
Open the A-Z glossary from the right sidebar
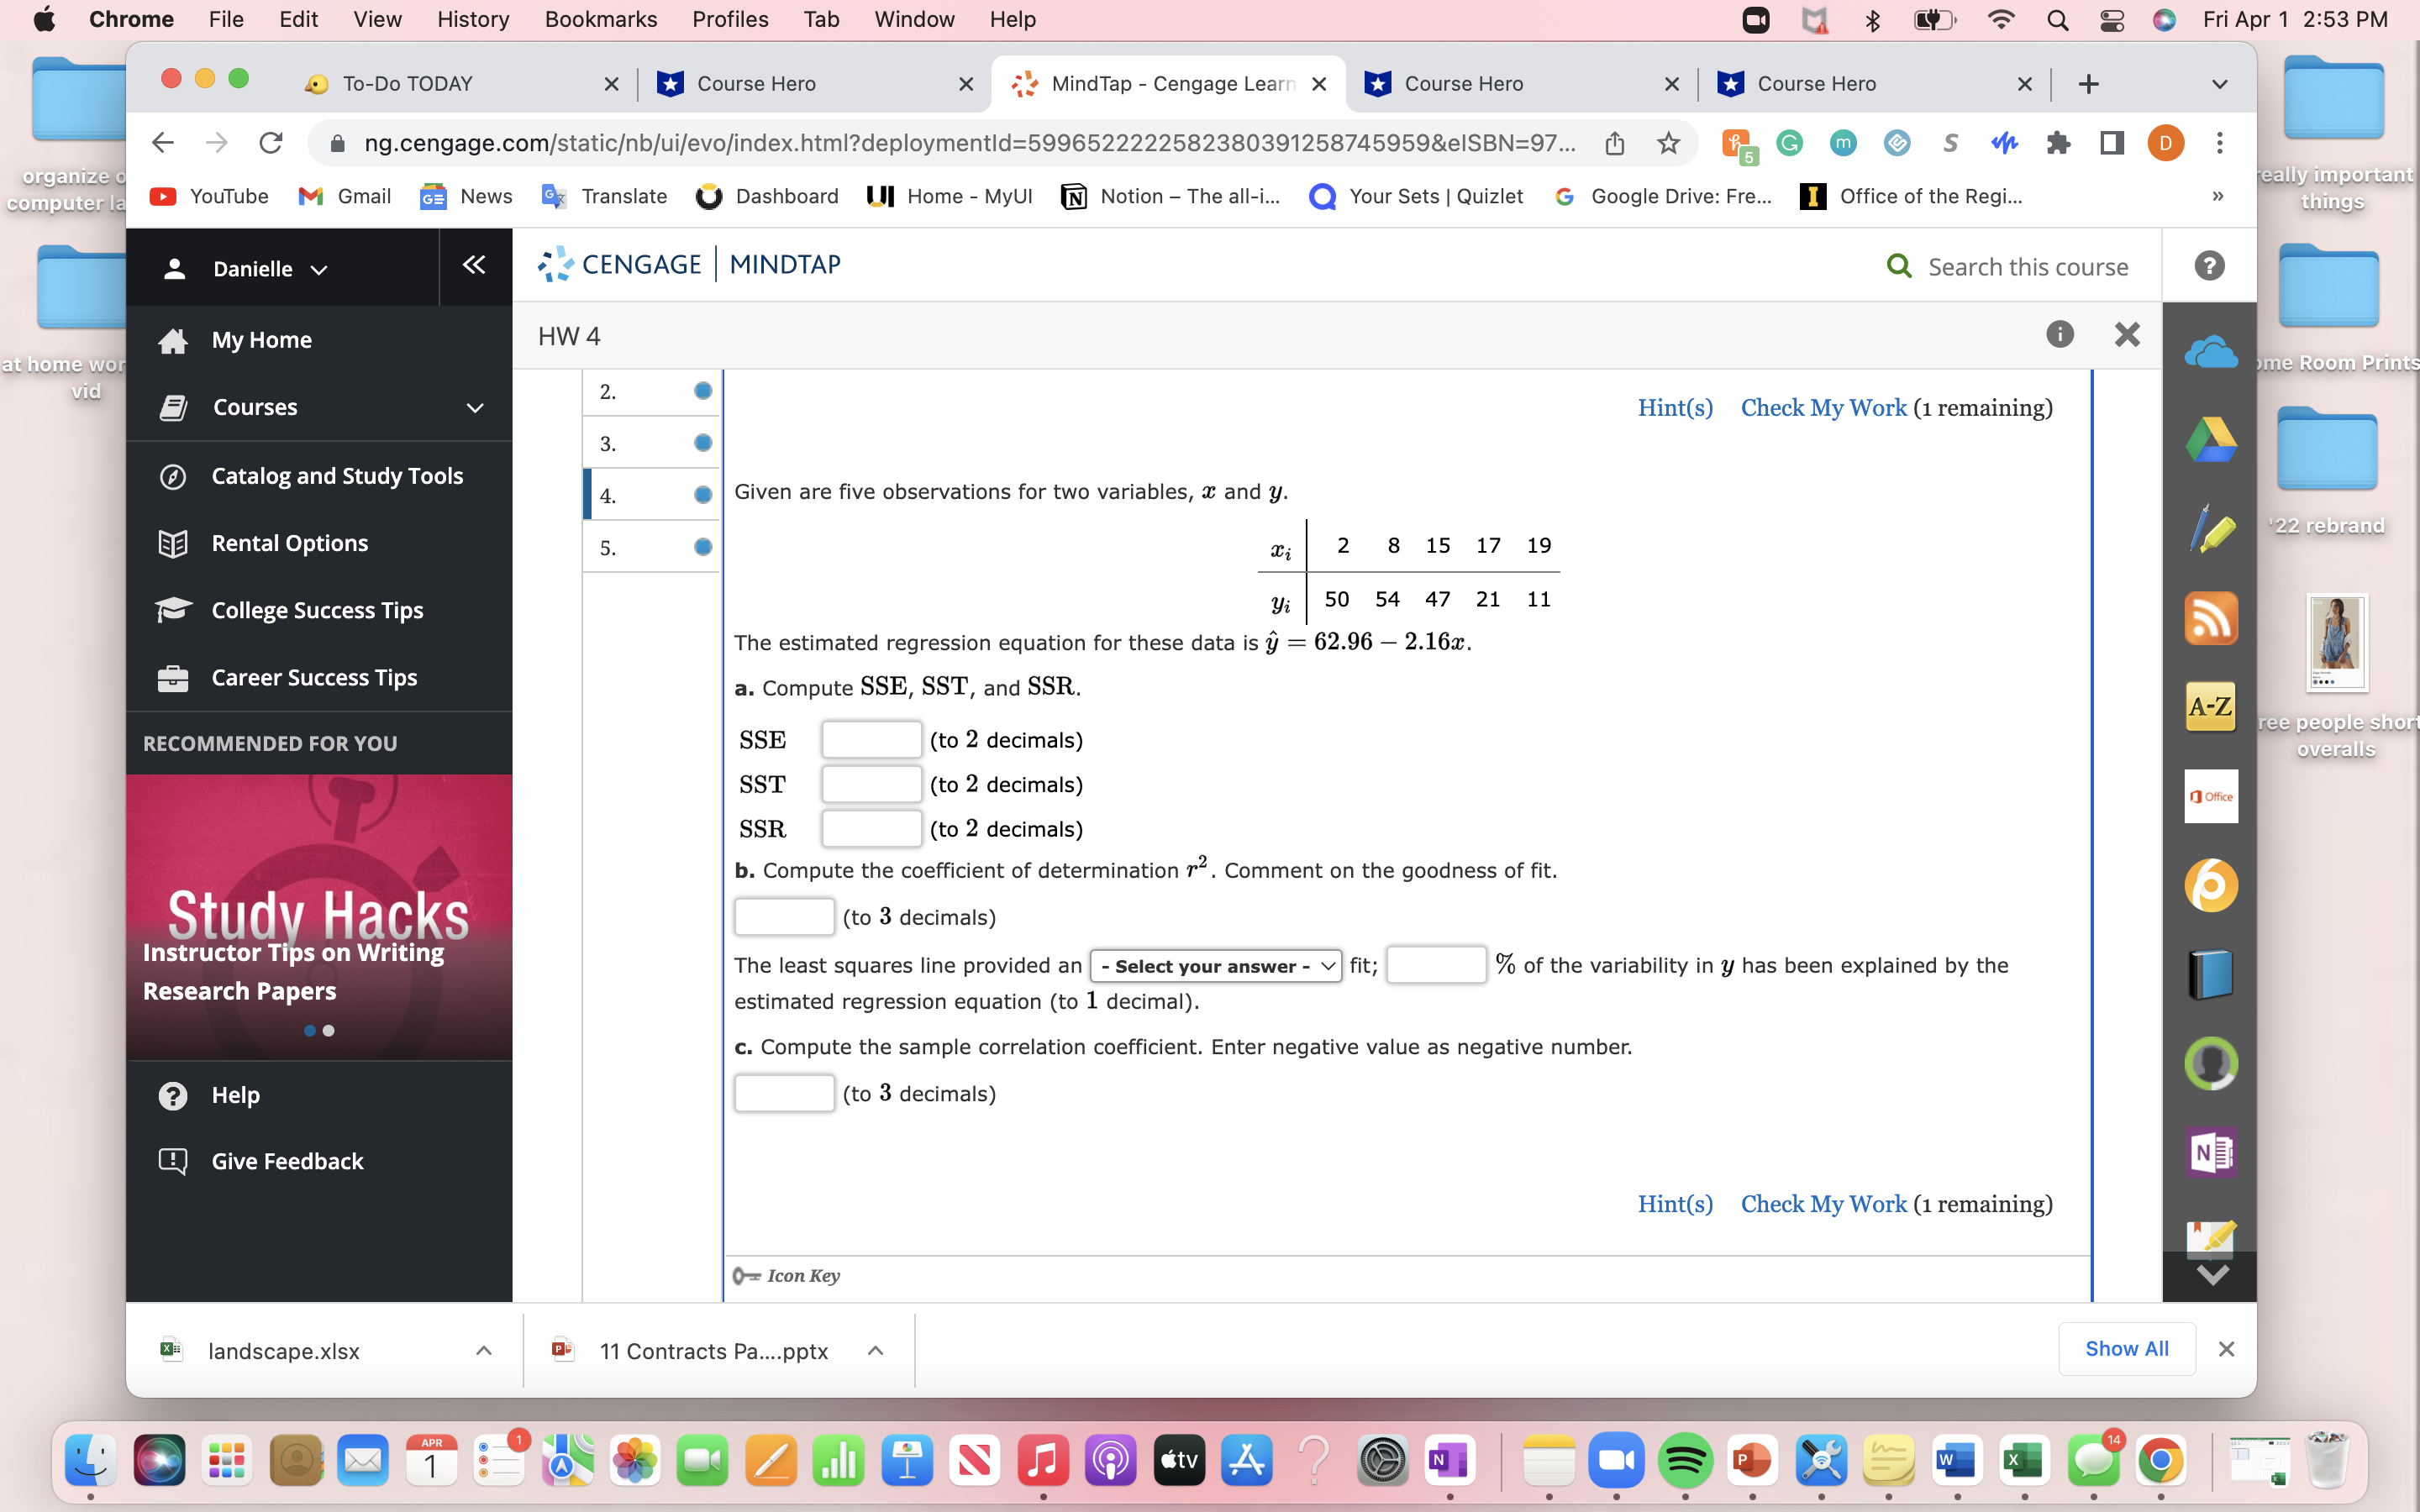[2210, 707]
